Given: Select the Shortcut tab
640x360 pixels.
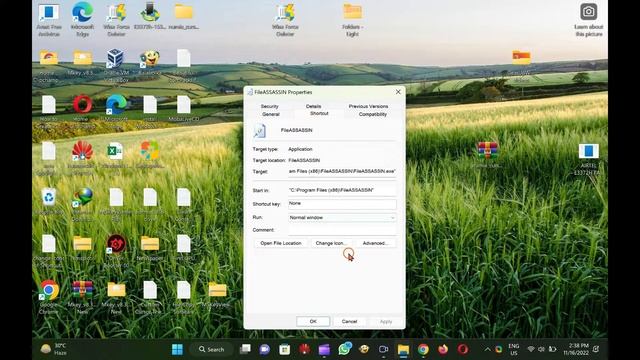Looking at the screenshot, I should point(319,113).
